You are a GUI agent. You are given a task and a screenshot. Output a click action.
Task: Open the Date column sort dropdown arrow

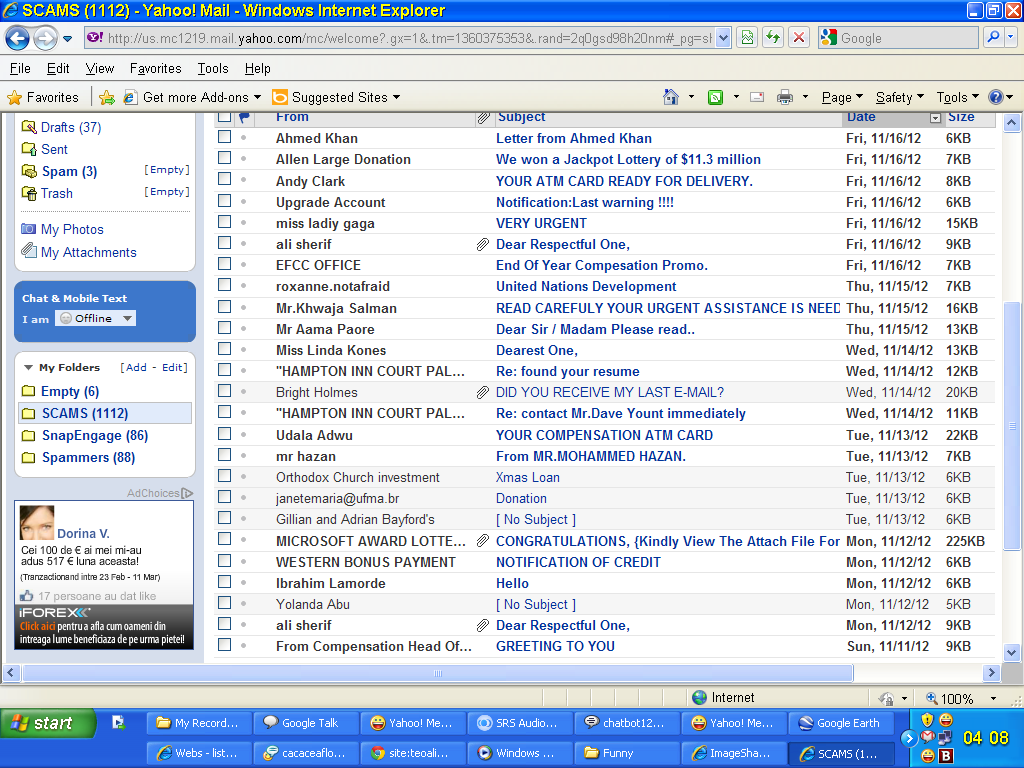[935, 118]
